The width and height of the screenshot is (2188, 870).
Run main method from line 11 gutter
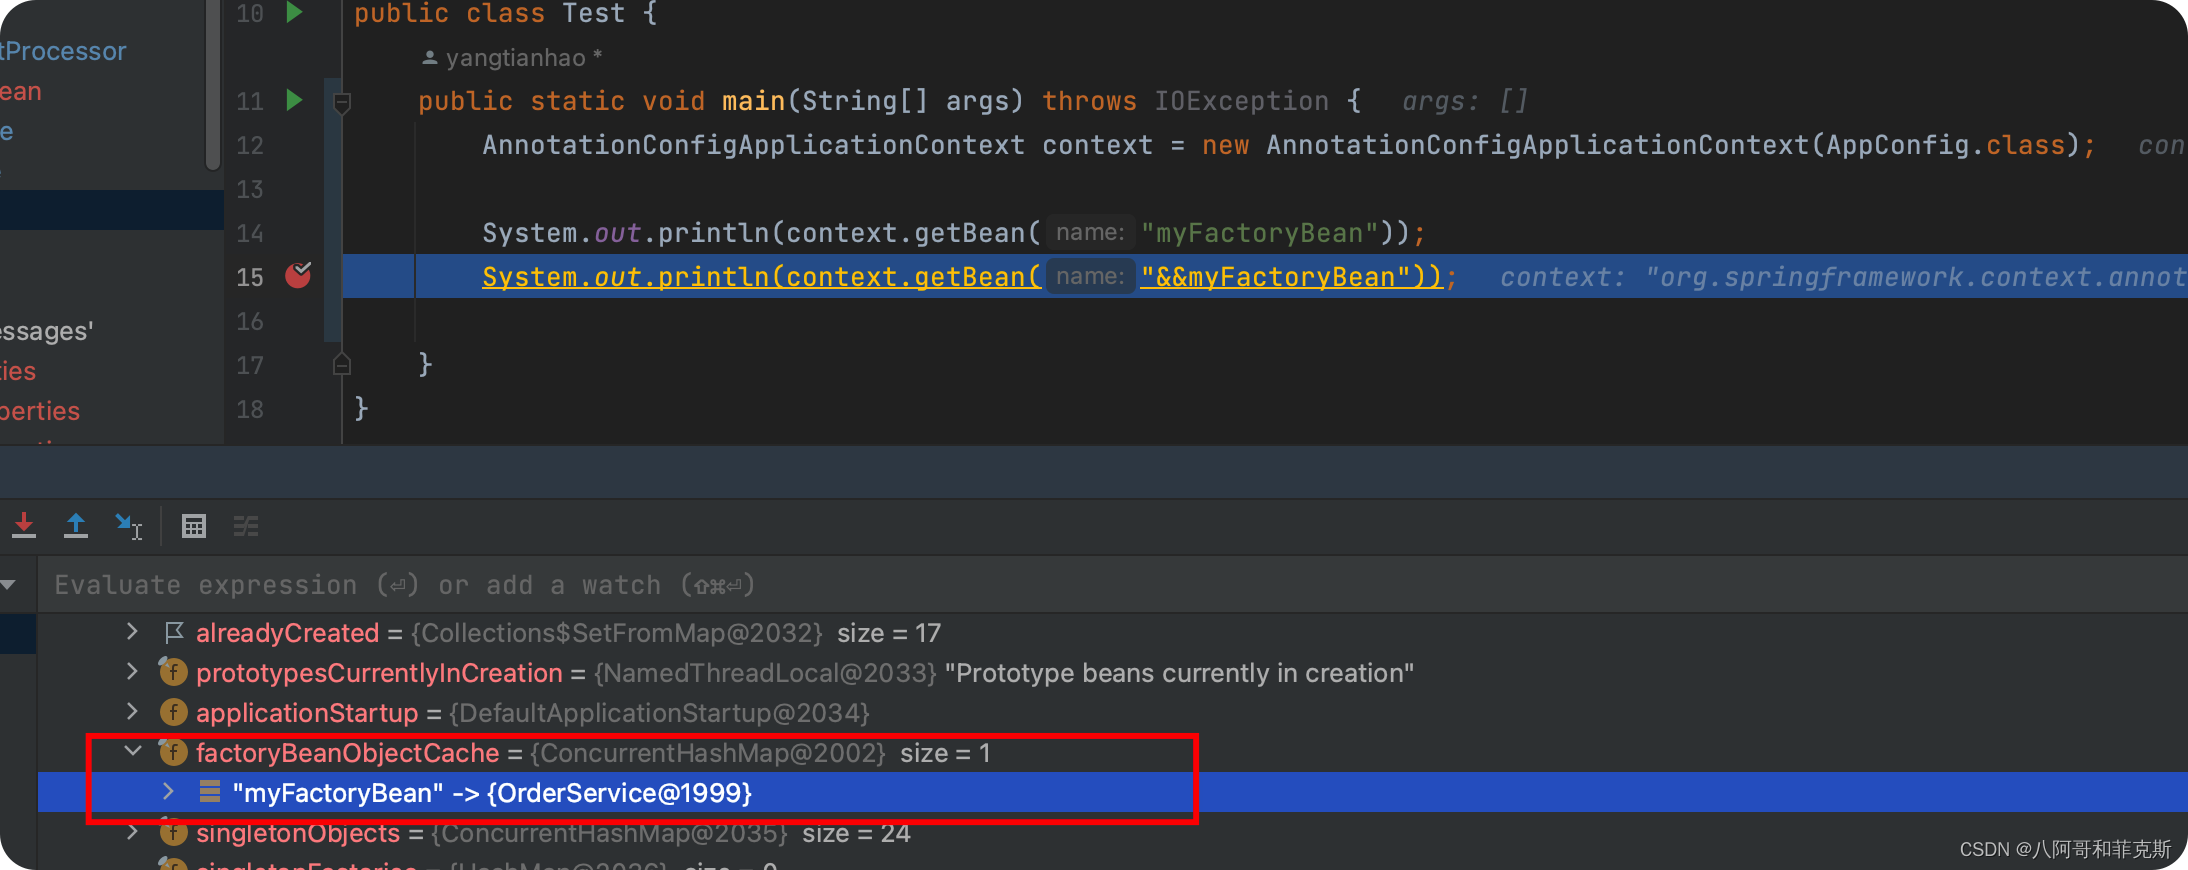click(294, 100)
